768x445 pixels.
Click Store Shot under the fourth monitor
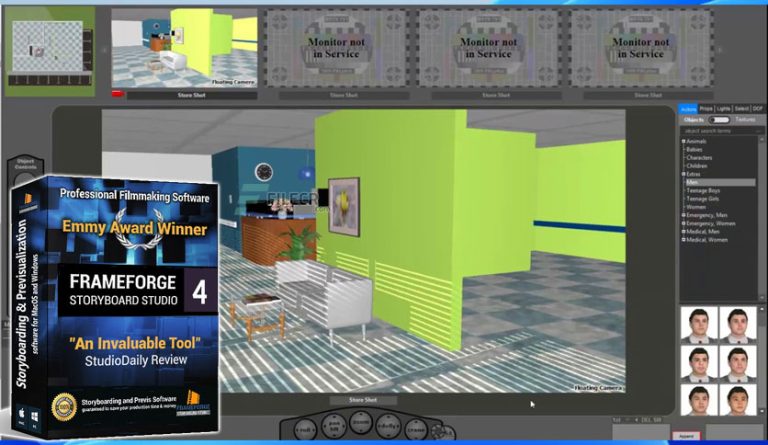(648, 95)
